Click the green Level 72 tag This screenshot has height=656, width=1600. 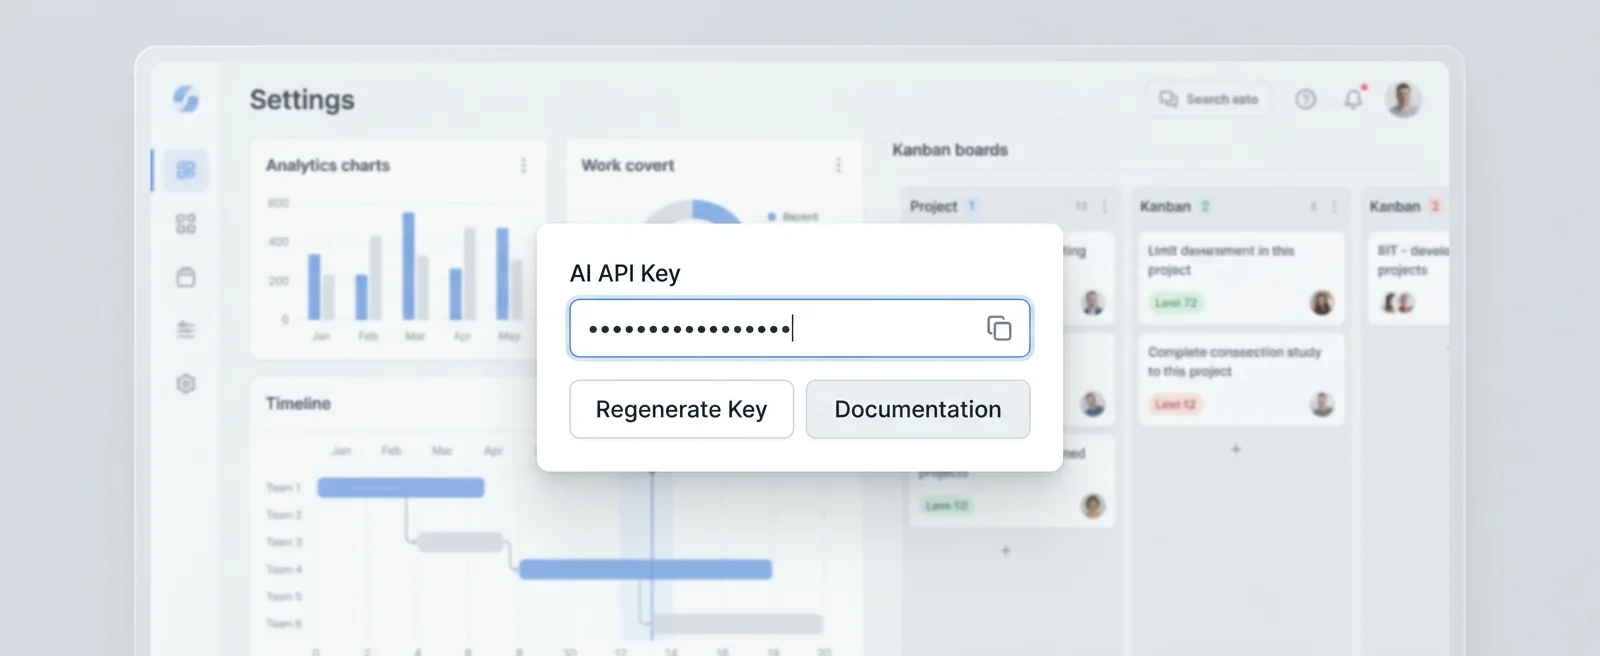click(1175, 303)
